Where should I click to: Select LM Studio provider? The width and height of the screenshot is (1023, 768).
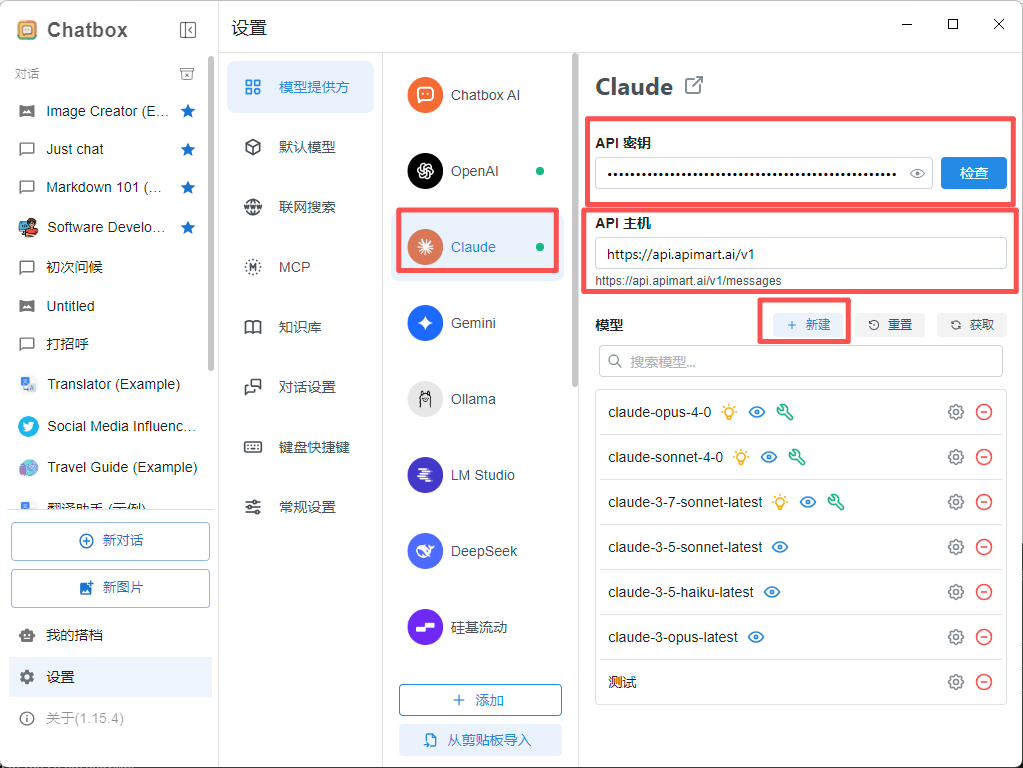(478, 475)
